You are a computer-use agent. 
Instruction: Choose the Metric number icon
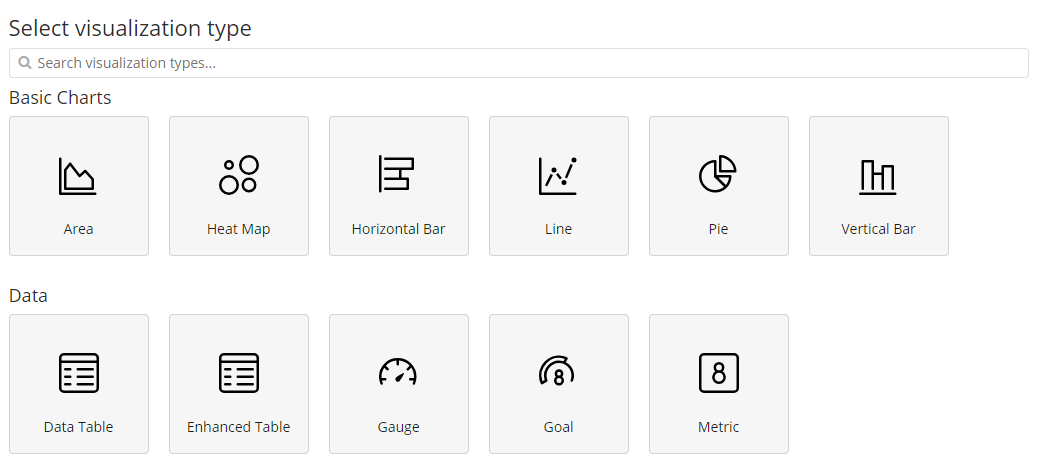click(x=718, y=373)
